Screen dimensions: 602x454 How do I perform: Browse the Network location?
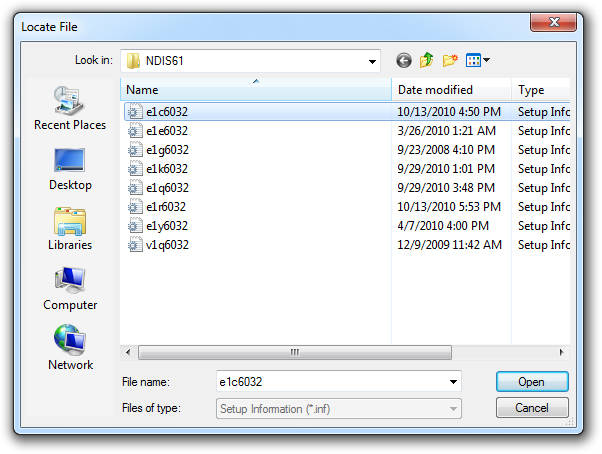click(70, 348)
